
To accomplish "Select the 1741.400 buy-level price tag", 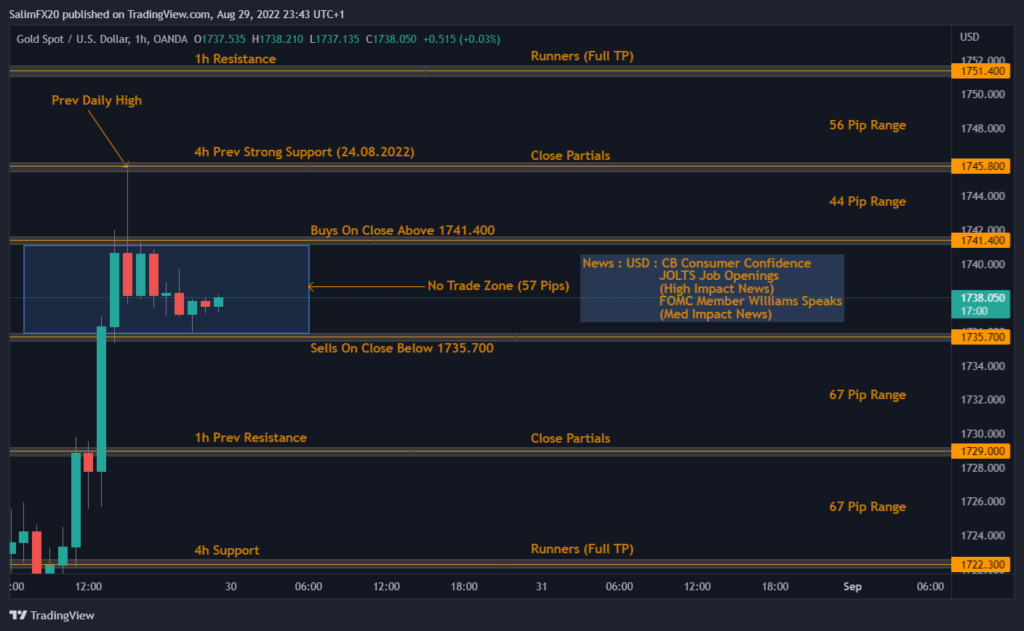I will [981, 240].
